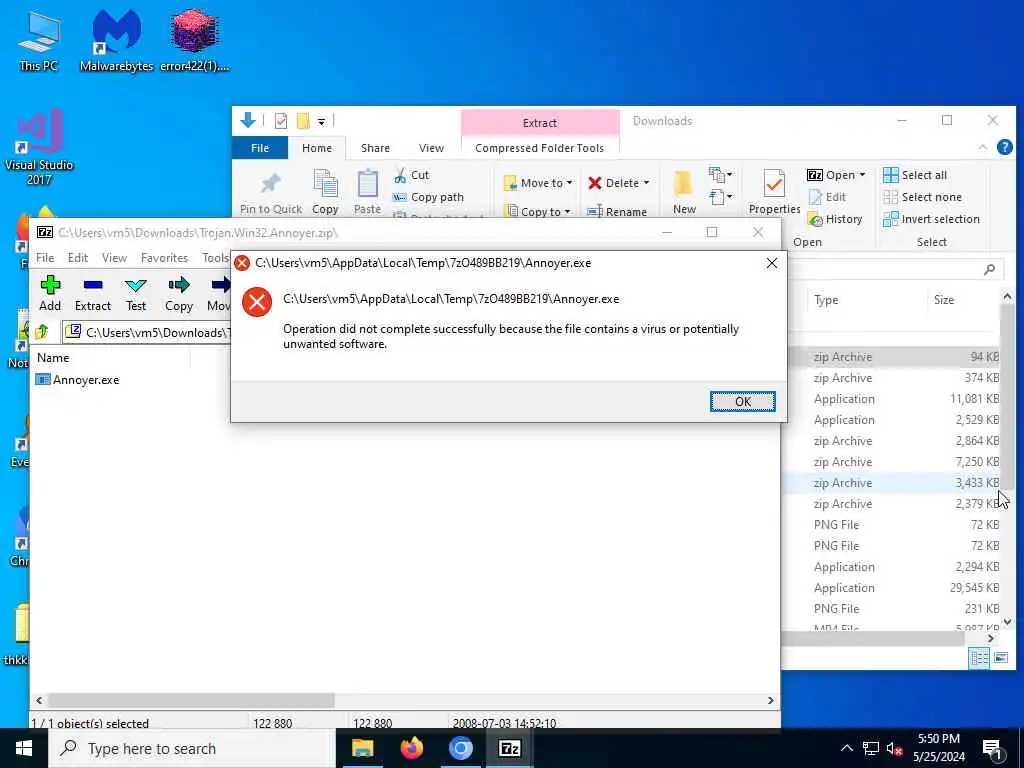Click the 7-Zip address path field
The image size is (1024, 768).
pos(147,332)
